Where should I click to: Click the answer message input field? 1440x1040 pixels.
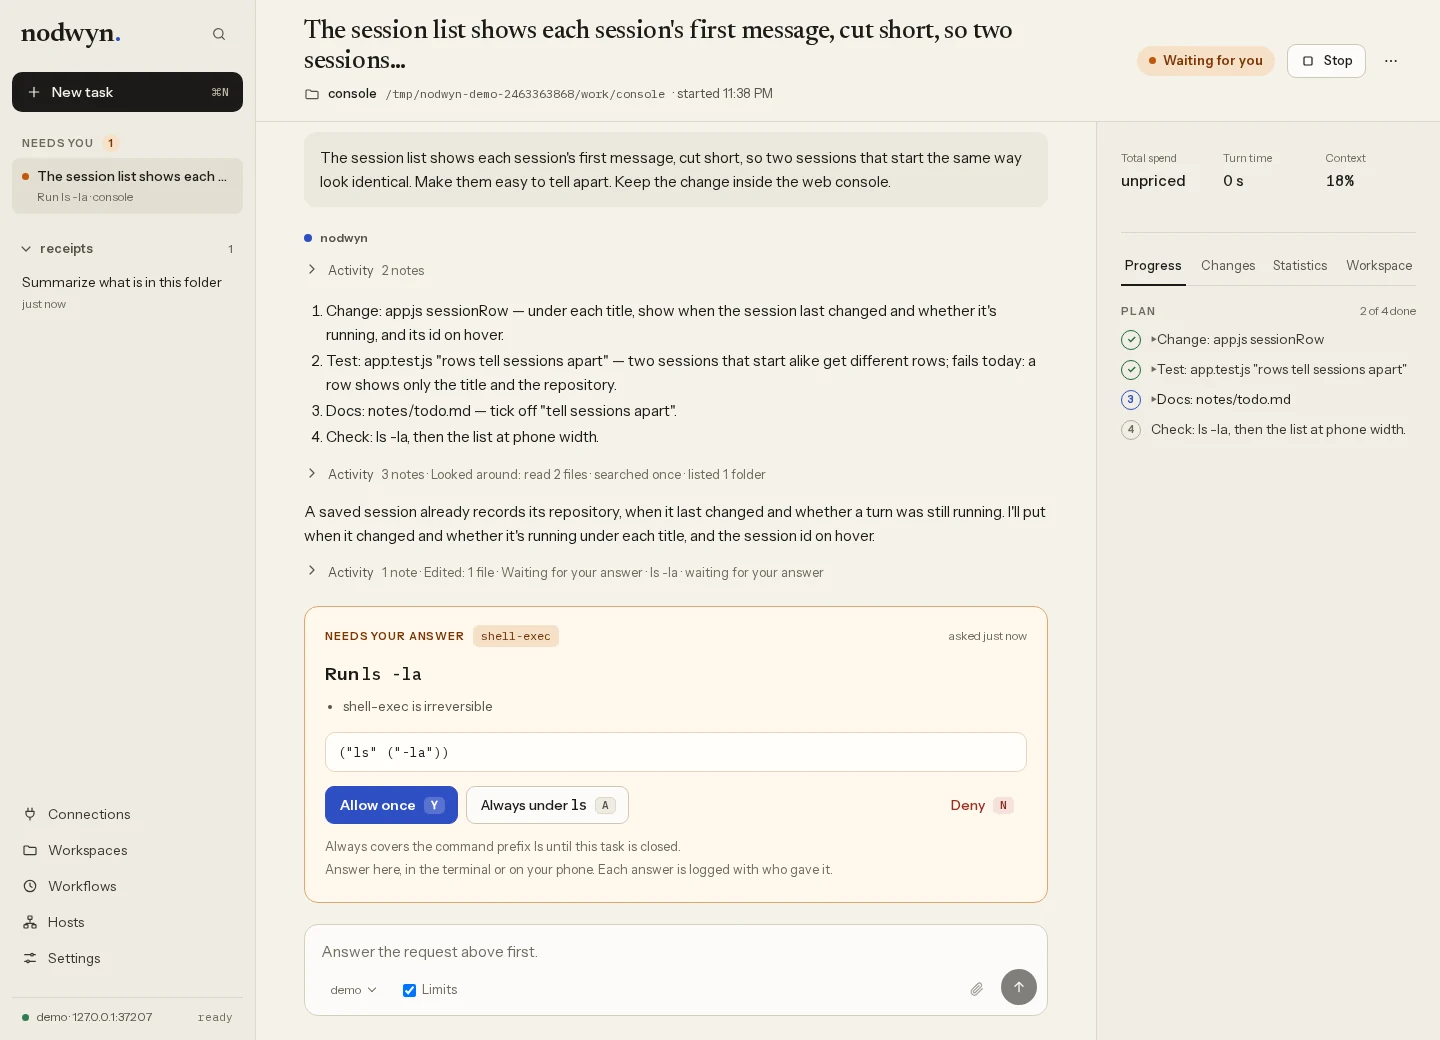[676, 952]
